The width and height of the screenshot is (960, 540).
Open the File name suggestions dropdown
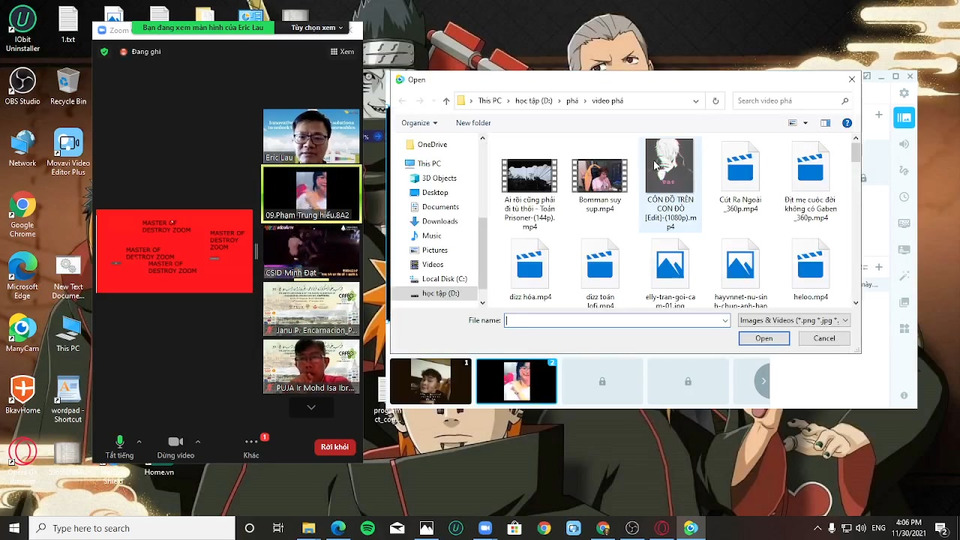(725, 320)
